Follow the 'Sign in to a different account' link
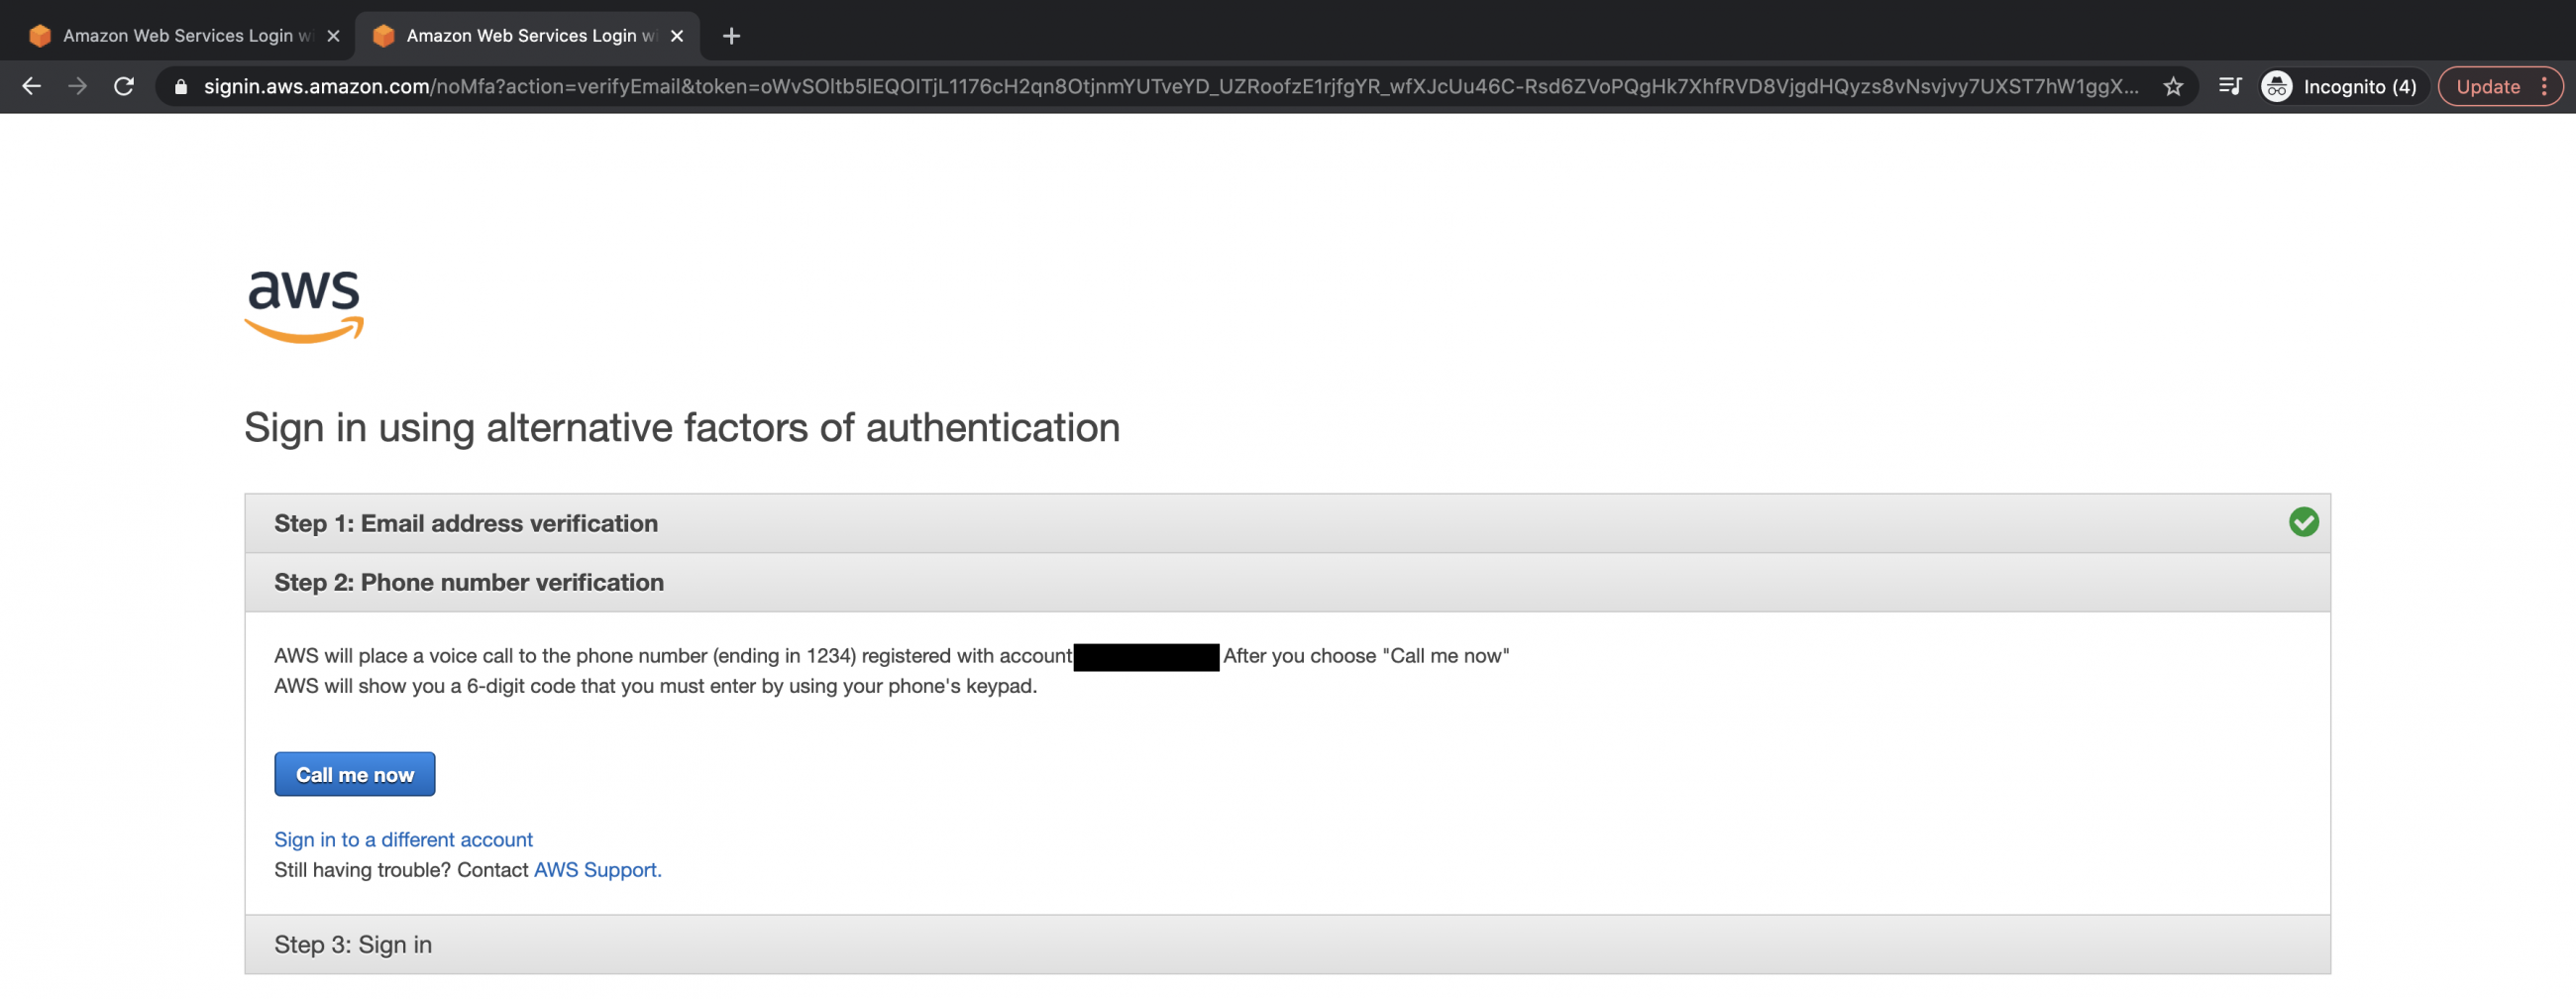 tap(403, 840)
